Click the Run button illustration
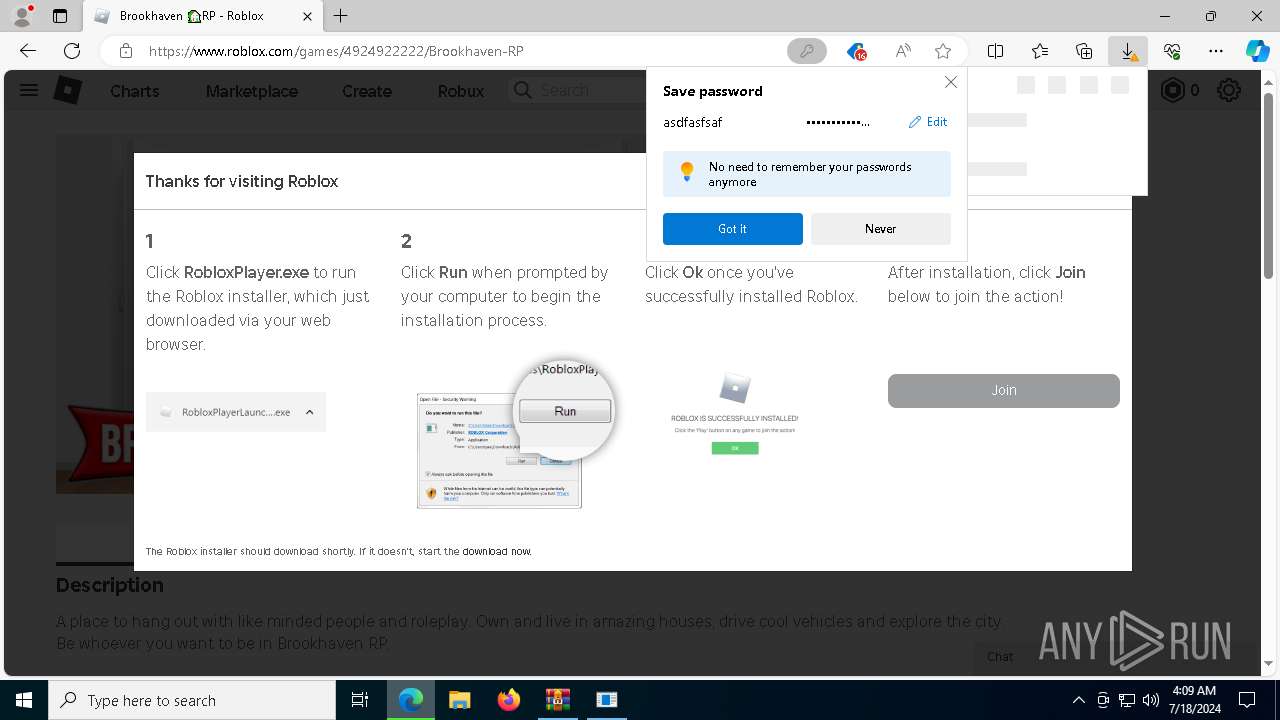The image size is (1280, 720). pos(565,411)
